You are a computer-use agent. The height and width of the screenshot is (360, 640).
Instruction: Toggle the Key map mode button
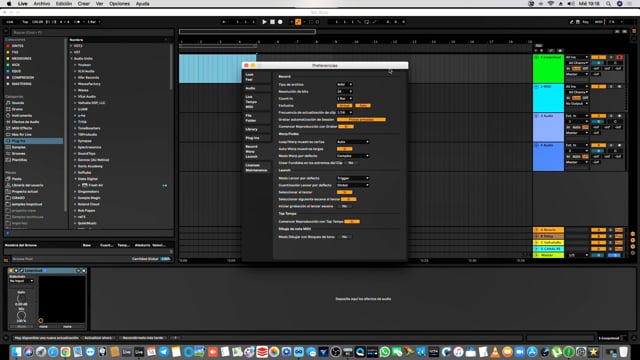click(x=585, y=22)
